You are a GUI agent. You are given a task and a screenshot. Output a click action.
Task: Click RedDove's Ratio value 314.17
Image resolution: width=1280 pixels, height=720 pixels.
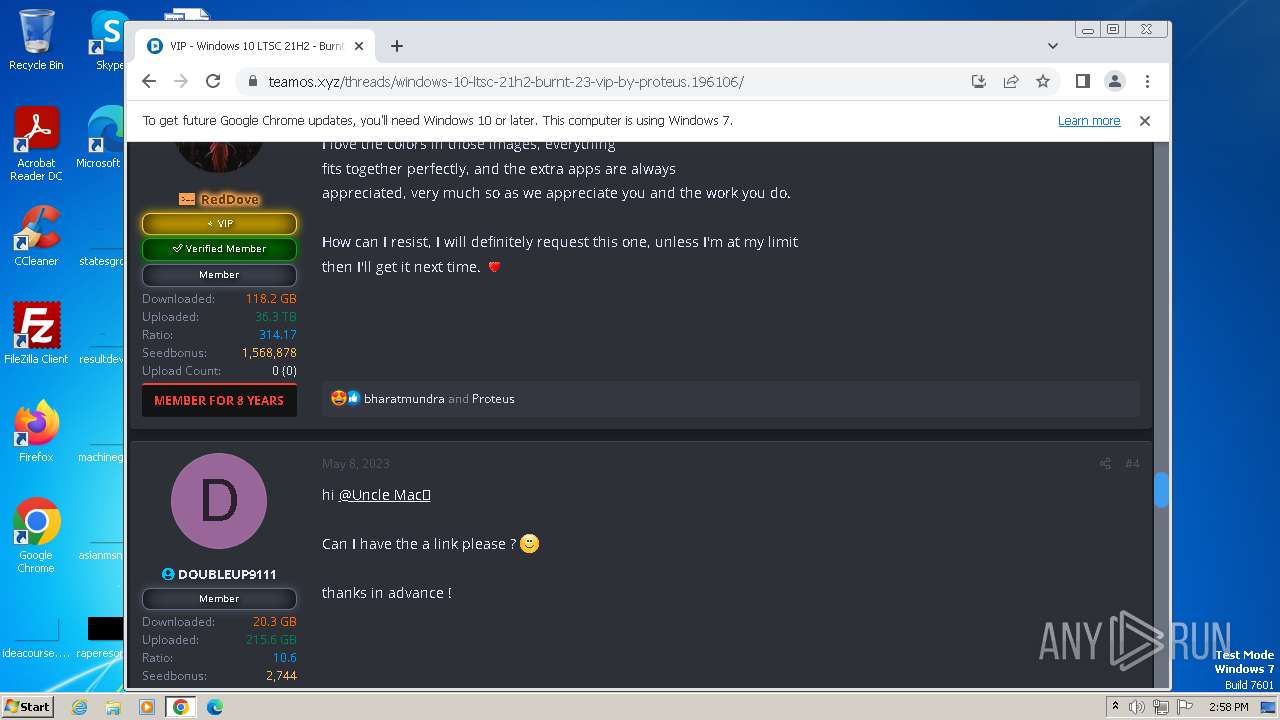click(x=278, y=335)
